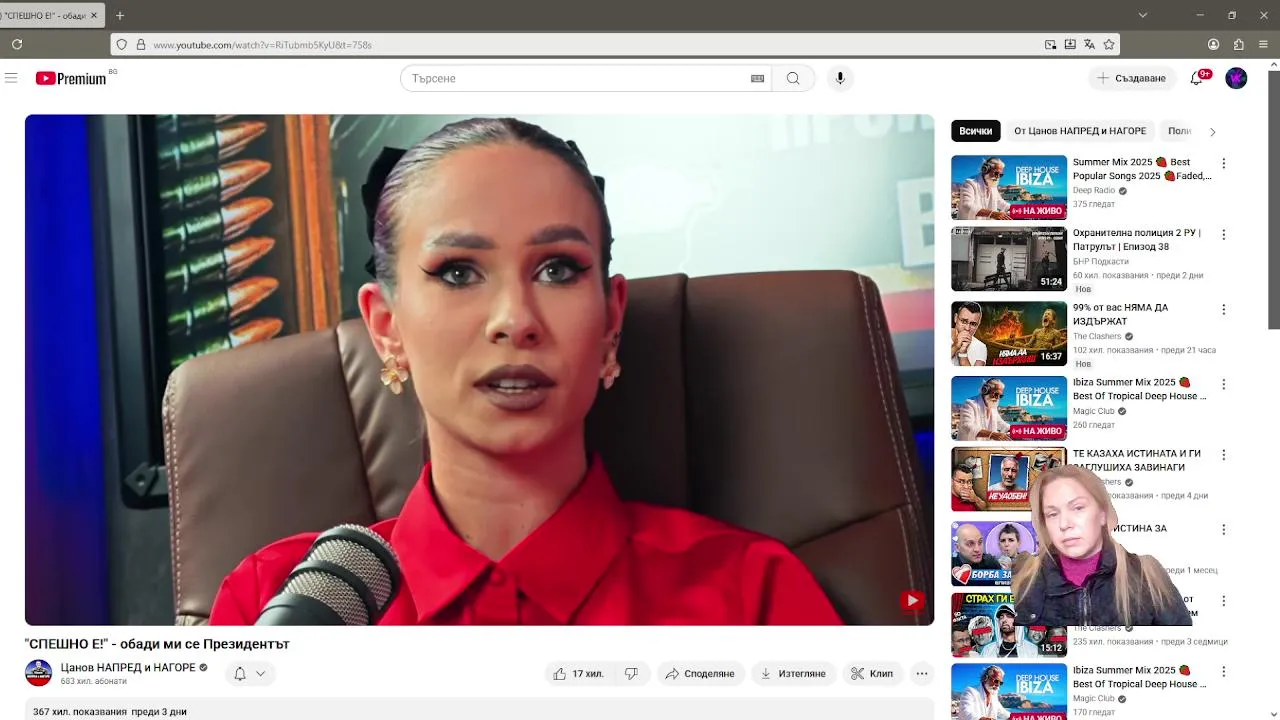This screenshot has height=720, width=1280.
Task: Click the ТЕ КАЗАХА ИСТИНАТА video title
Action: click(1137, 460)
